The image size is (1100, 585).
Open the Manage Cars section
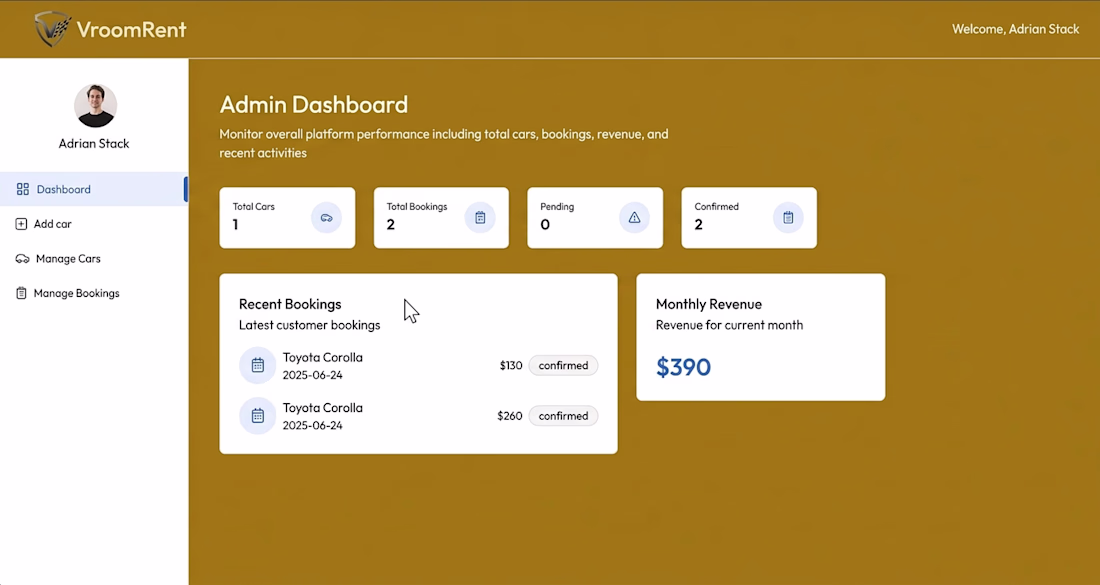(94, 259)
